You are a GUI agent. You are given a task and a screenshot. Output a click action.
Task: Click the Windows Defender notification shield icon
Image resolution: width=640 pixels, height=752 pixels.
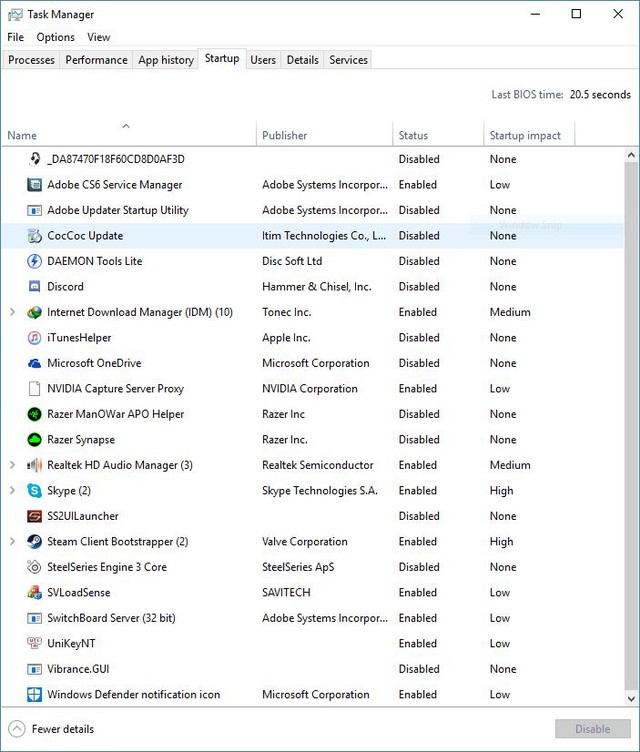point(34,694)
